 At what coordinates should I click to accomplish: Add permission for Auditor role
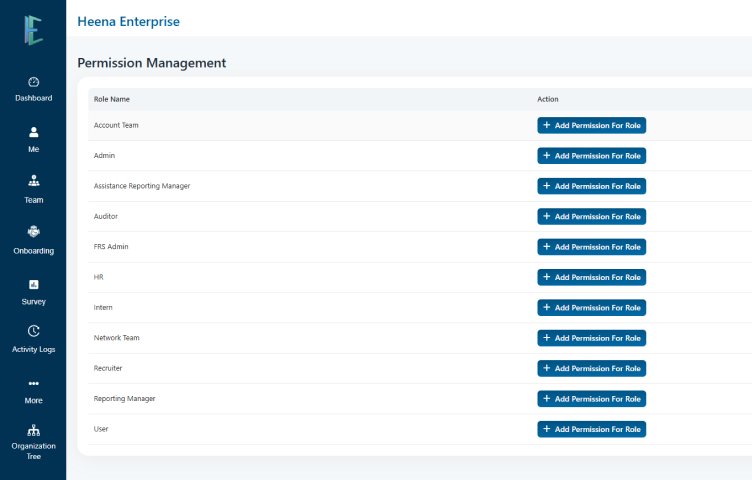click(591, 216)
